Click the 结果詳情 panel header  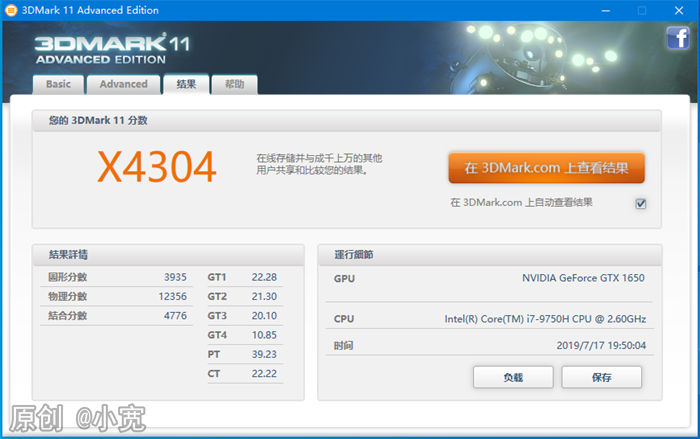pyautogui.click(x=168, y=255)
